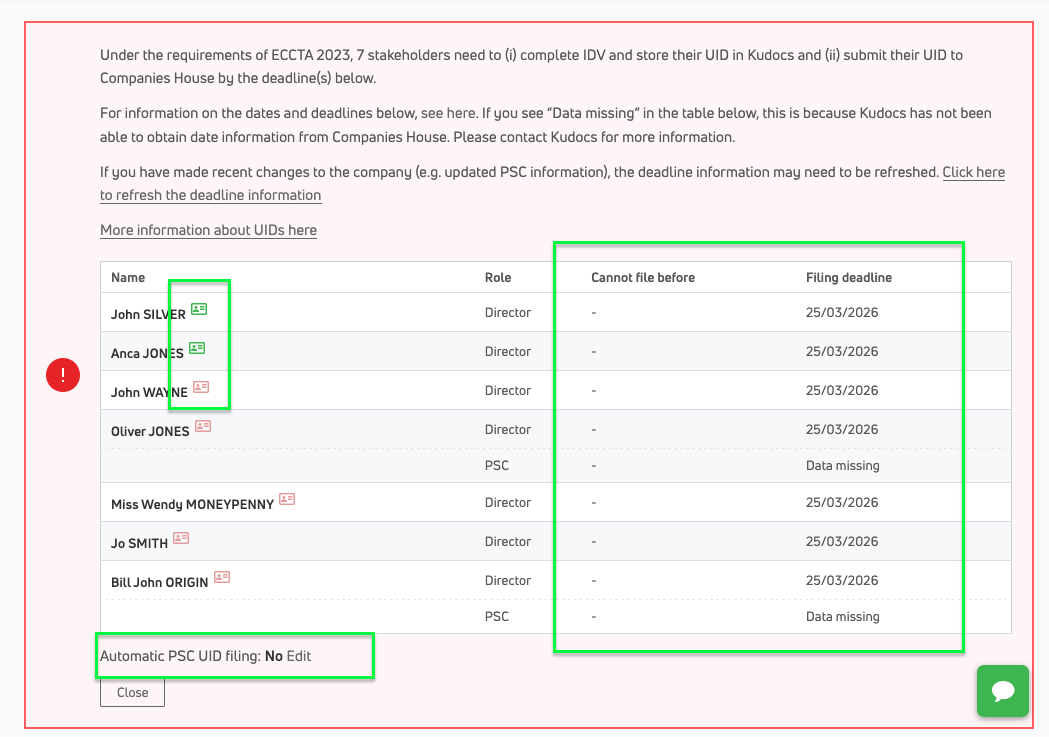
Task: Click 'Data missing' in Oliver JONES's PSC row
Action: pos(842,465)
